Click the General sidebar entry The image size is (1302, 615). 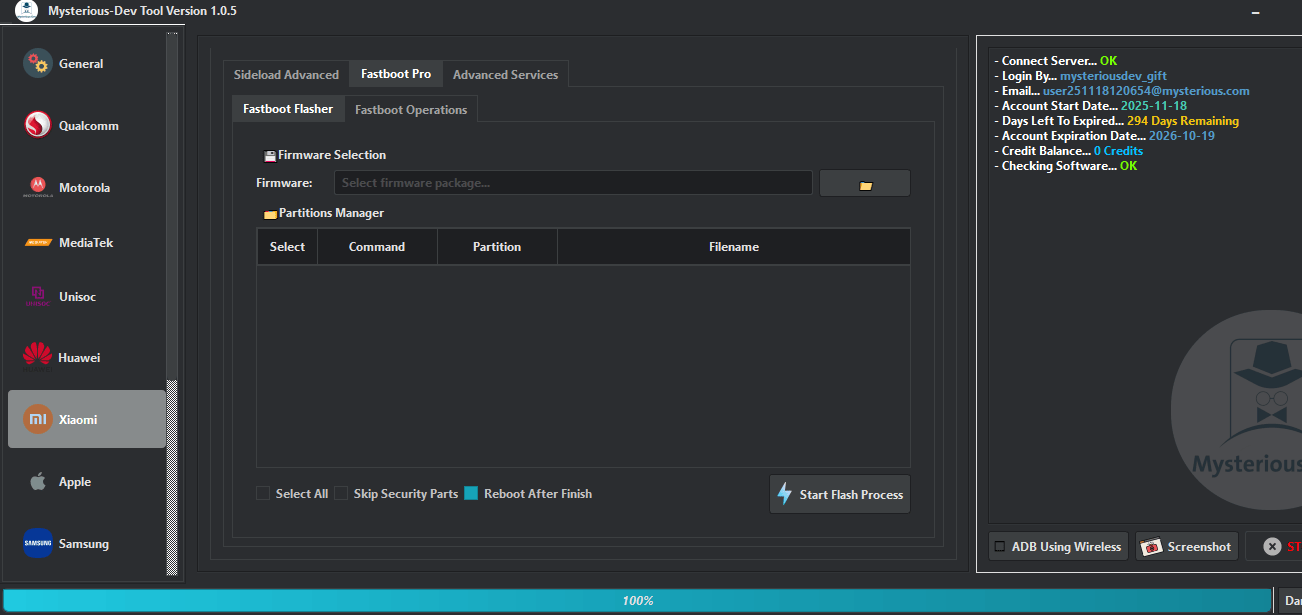click(x=80, y=63)
